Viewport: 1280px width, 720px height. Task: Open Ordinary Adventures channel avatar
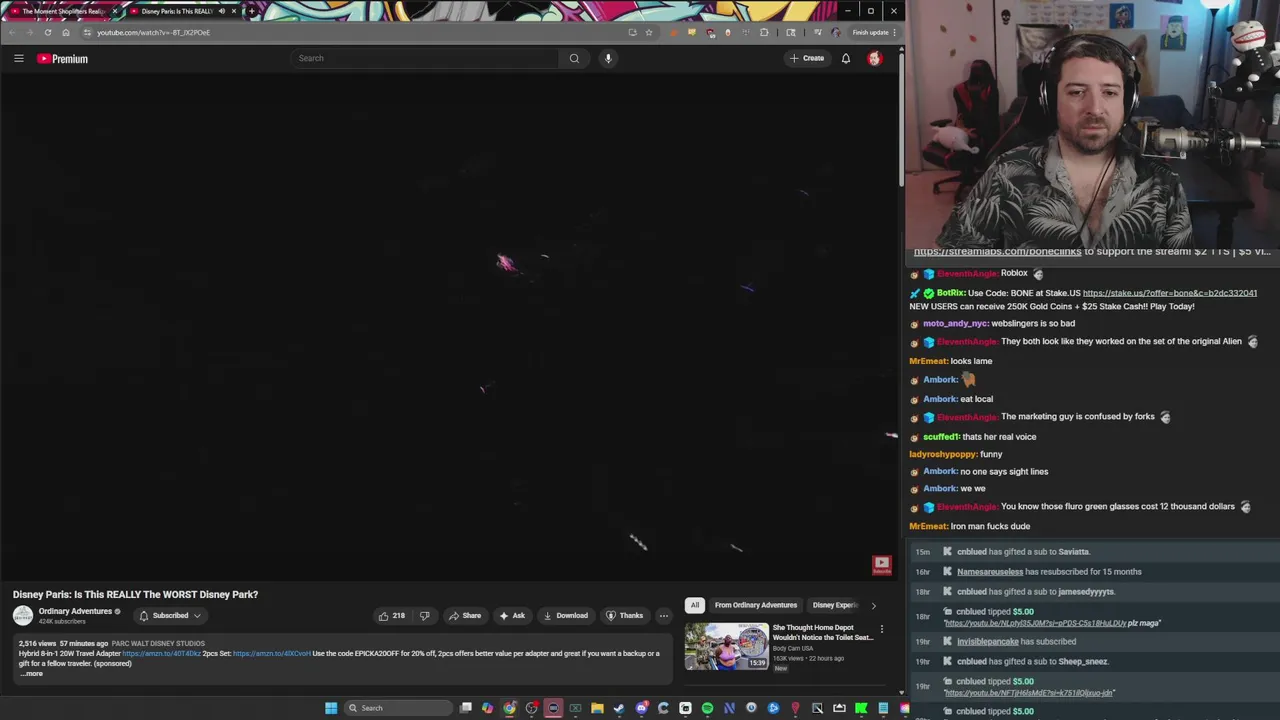click(x=22, y=615)
